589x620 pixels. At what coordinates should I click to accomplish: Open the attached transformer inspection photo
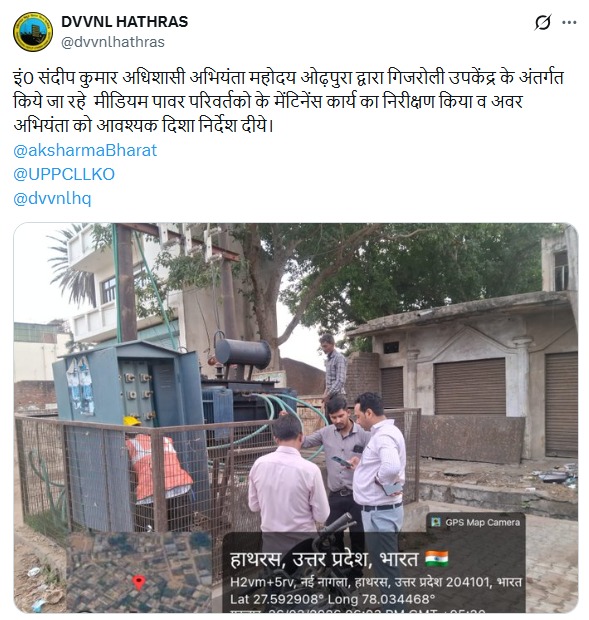click(x=296, y=418)
